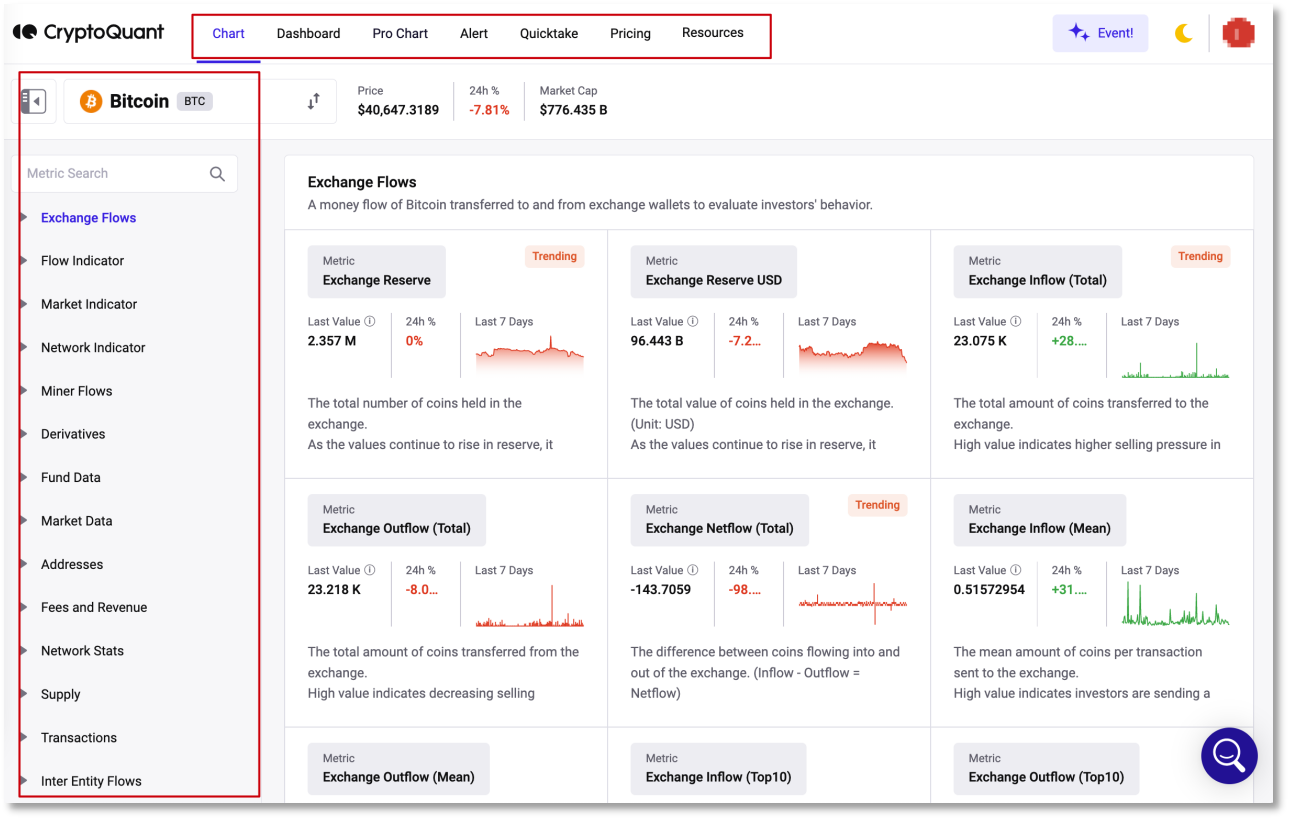This screenshot has height=819, width=1290.
Task: Click Exchange Inflow (Total) Last Value info icon
Action: 1016,322
